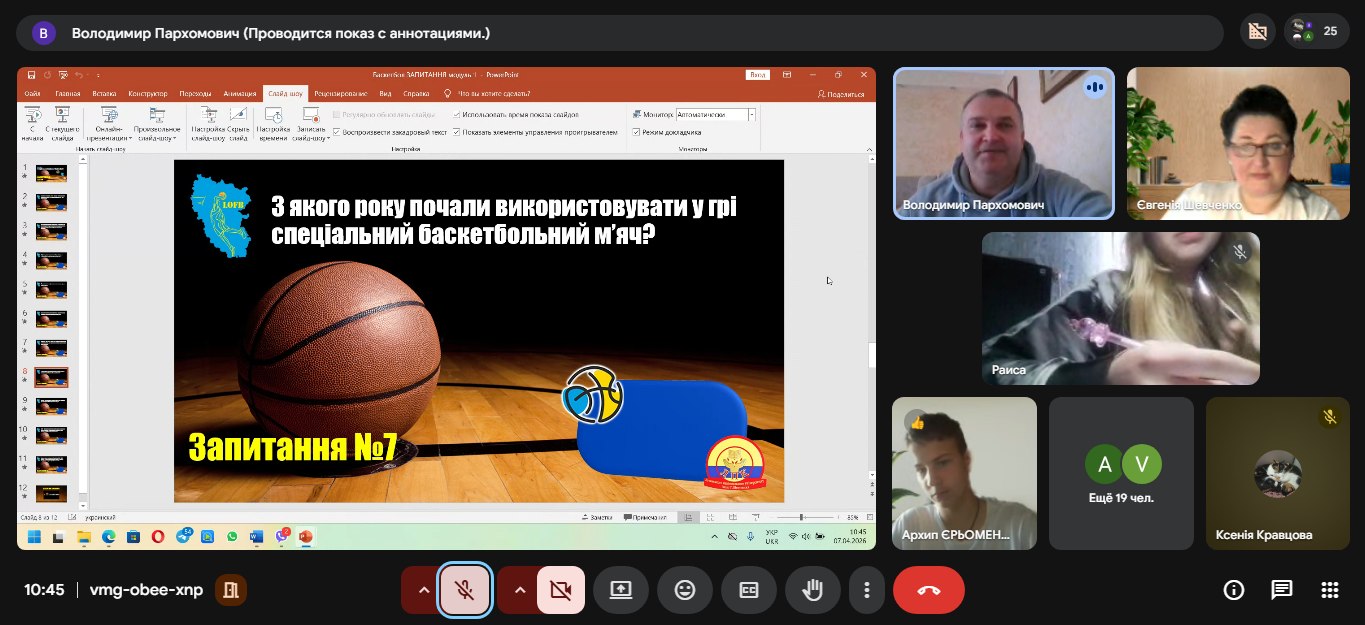Screen dimensions: 1365x625
Task: Unmute the microphone button
Action: (464, 590)
